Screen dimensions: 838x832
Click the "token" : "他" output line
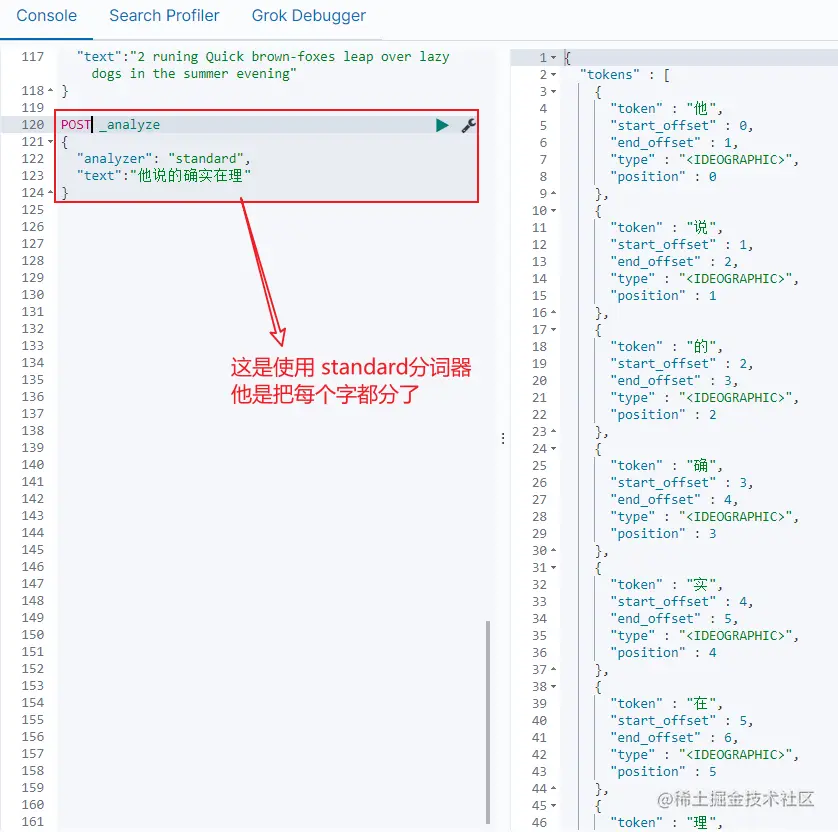point(666,108)
